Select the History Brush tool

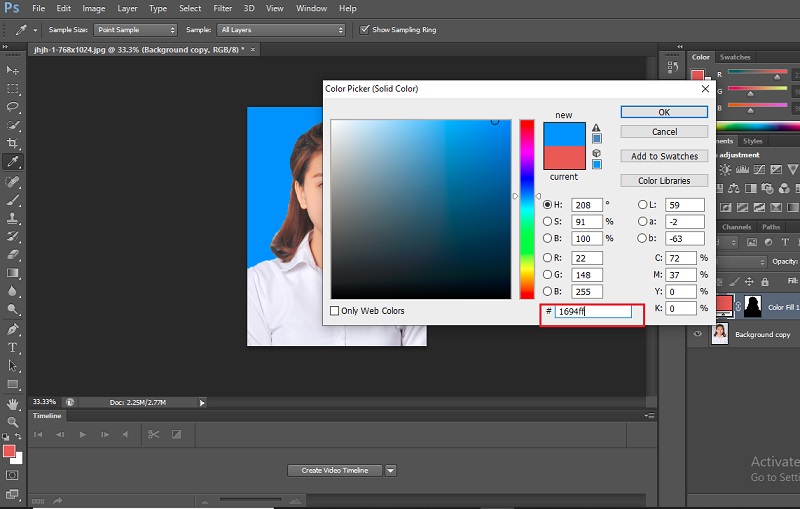(13, 236)
